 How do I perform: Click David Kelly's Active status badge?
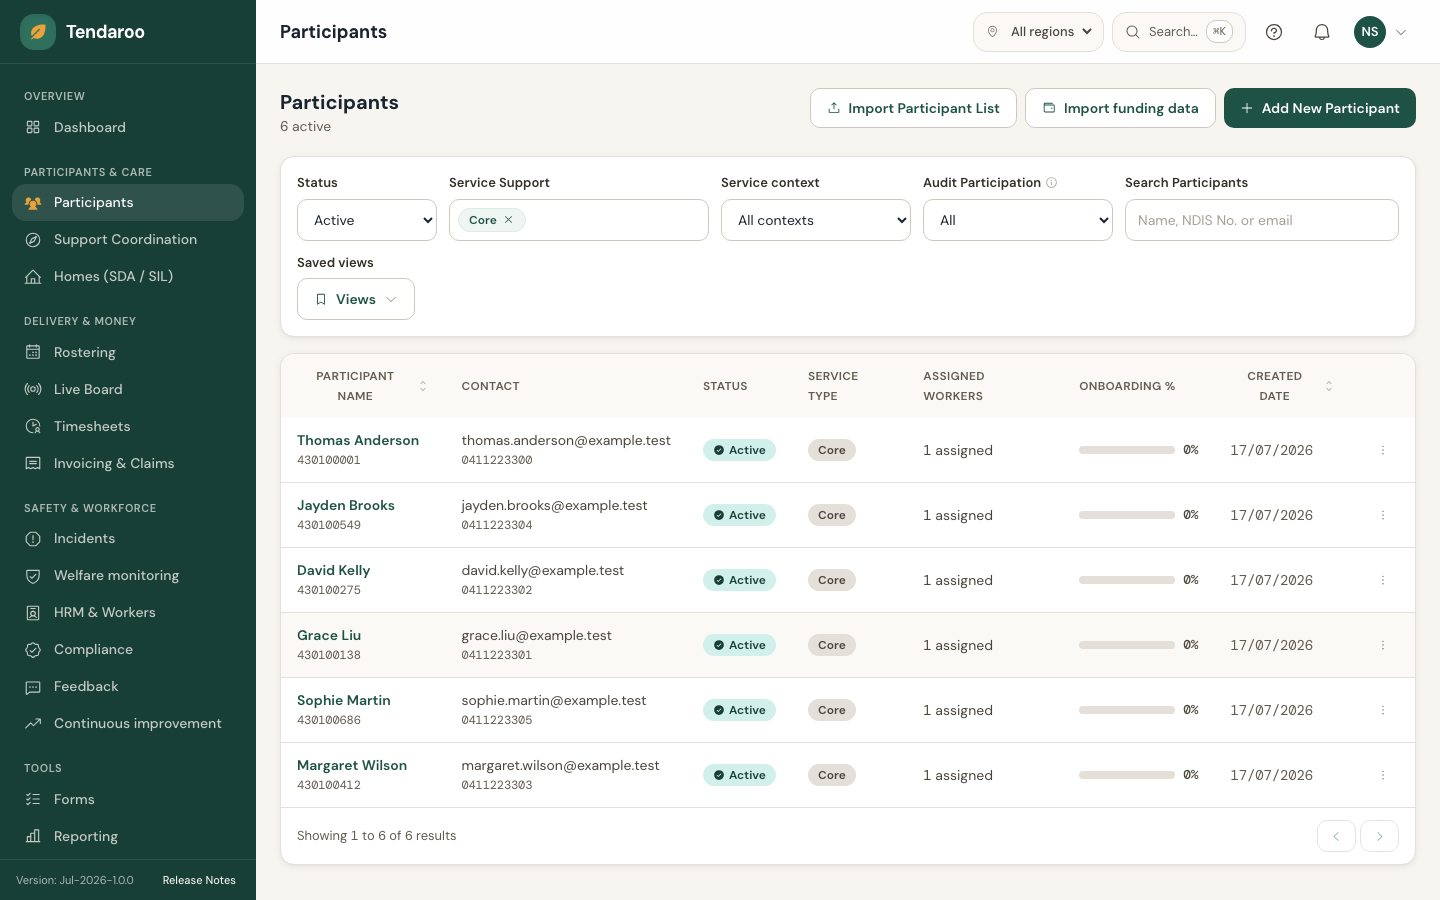click(739, 580)
